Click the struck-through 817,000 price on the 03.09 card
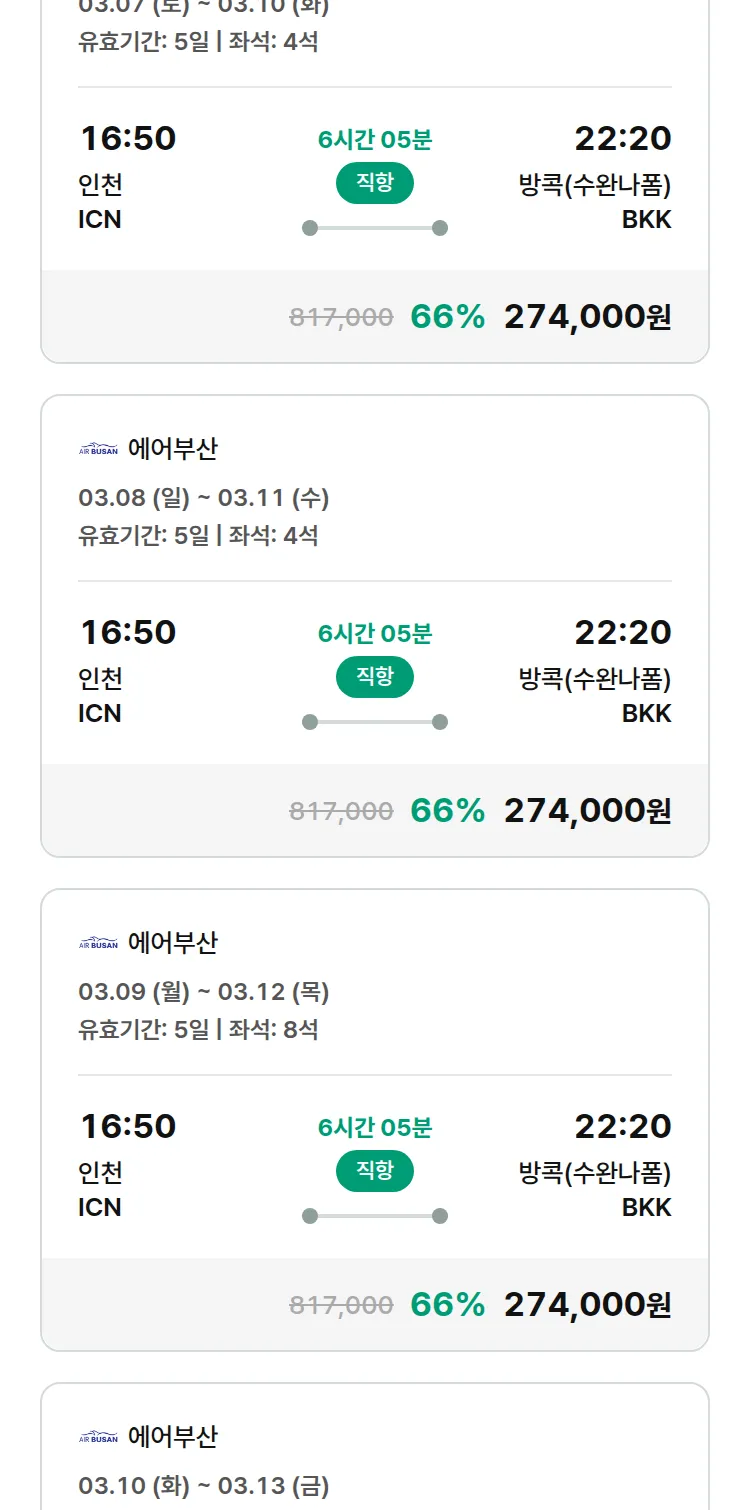 click(x=341, y=1305)
